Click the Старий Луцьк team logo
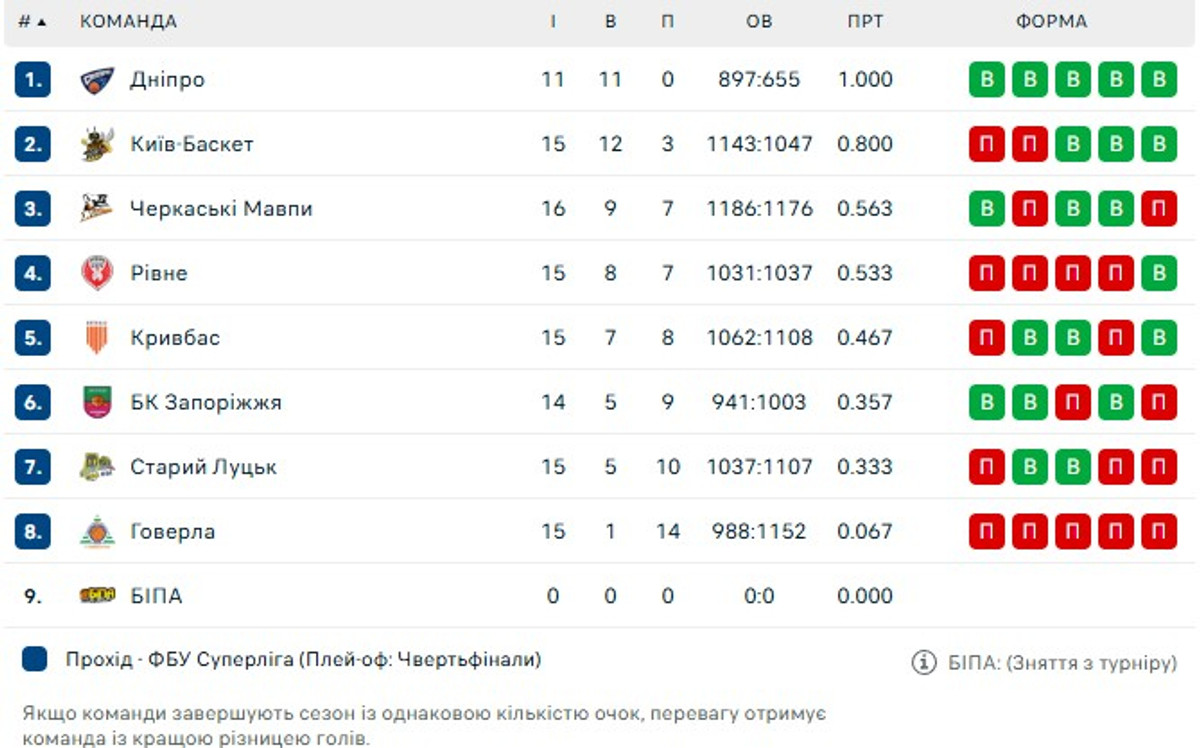This screenshot has width=1200, height=748. (x=97, y=467)
